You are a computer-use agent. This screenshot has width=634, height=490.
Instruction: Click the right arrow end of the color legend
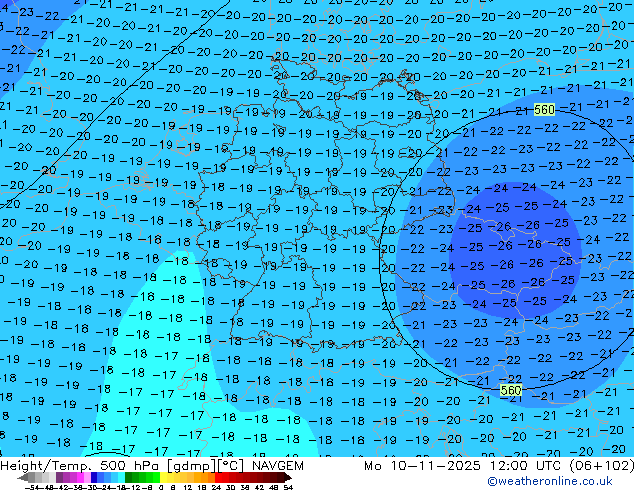[x=287, y=478]
